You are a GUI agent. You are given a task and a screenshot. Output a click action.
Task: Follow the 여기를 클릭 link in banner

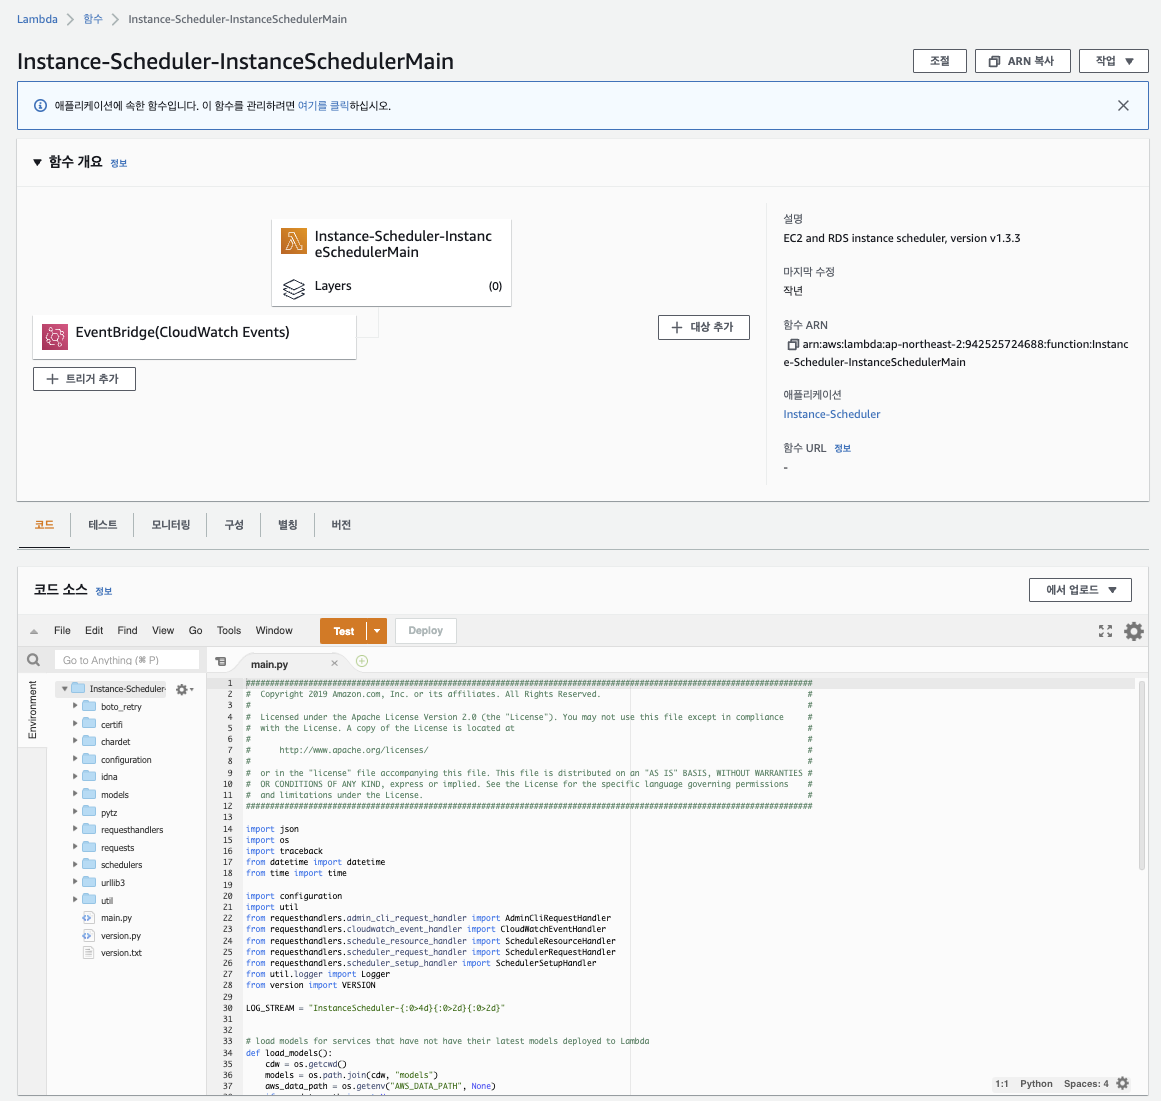click(323, 106)
